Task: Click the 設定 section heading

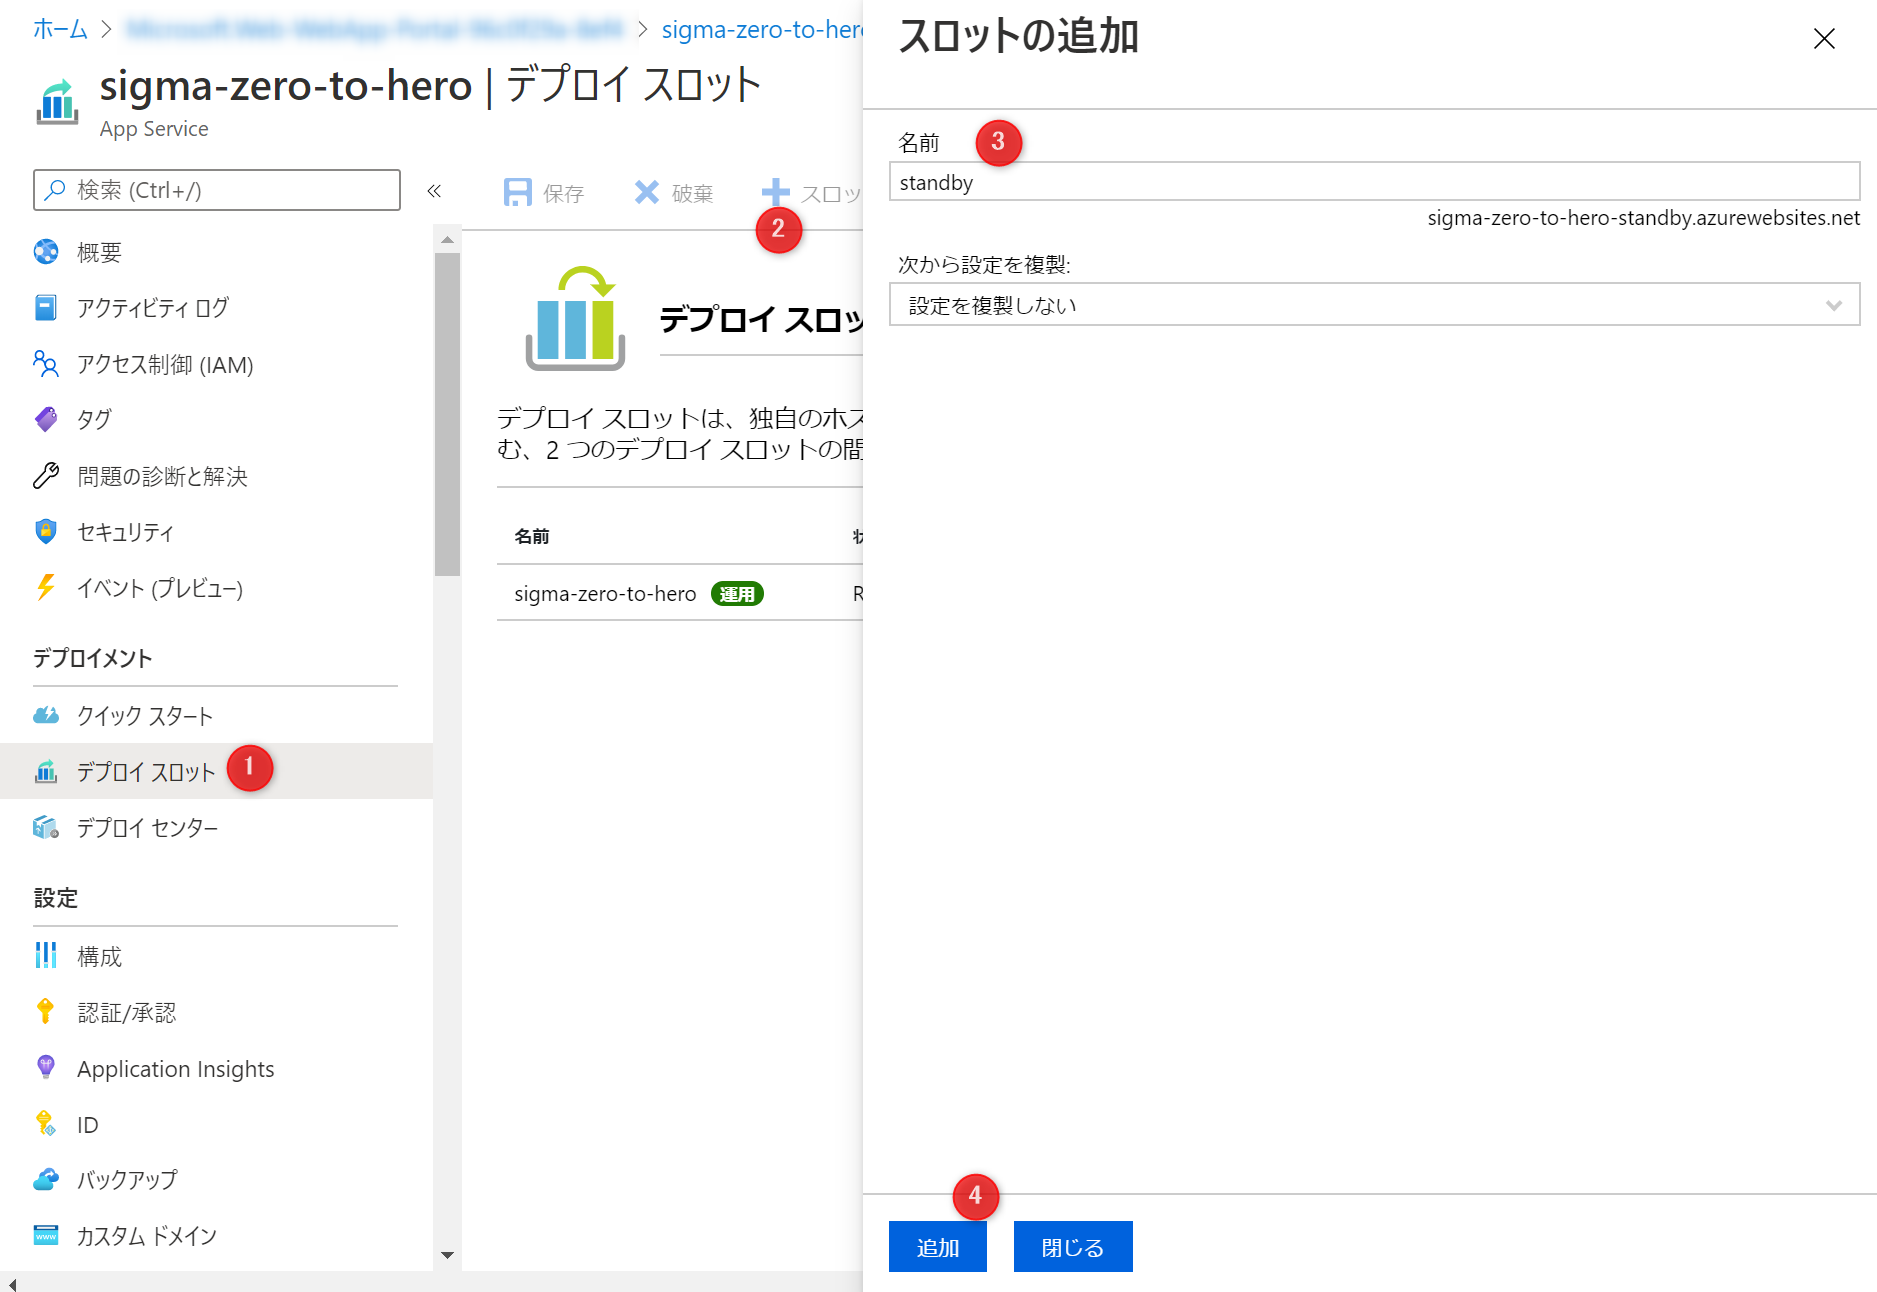Action: pos(55,898)
